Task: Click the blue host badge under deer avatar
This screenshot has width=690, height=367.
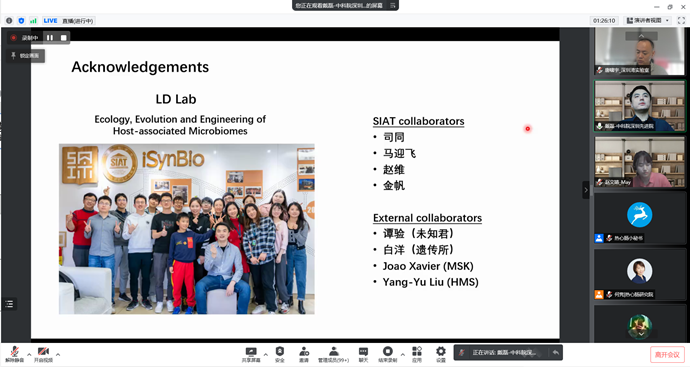Action: click(x=599, y=239)
